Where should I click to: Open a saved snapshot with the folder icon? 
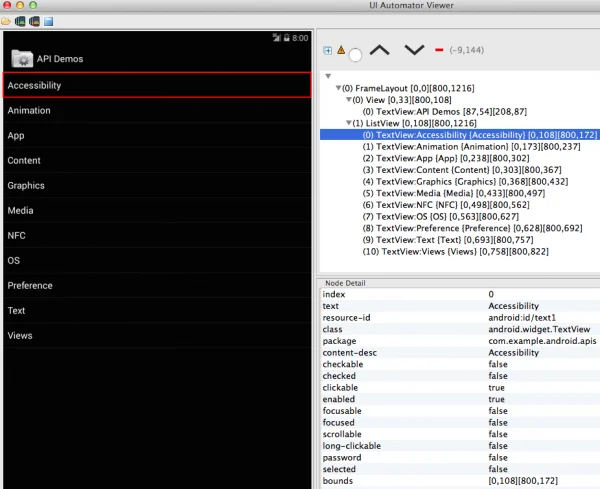point(5,21)
